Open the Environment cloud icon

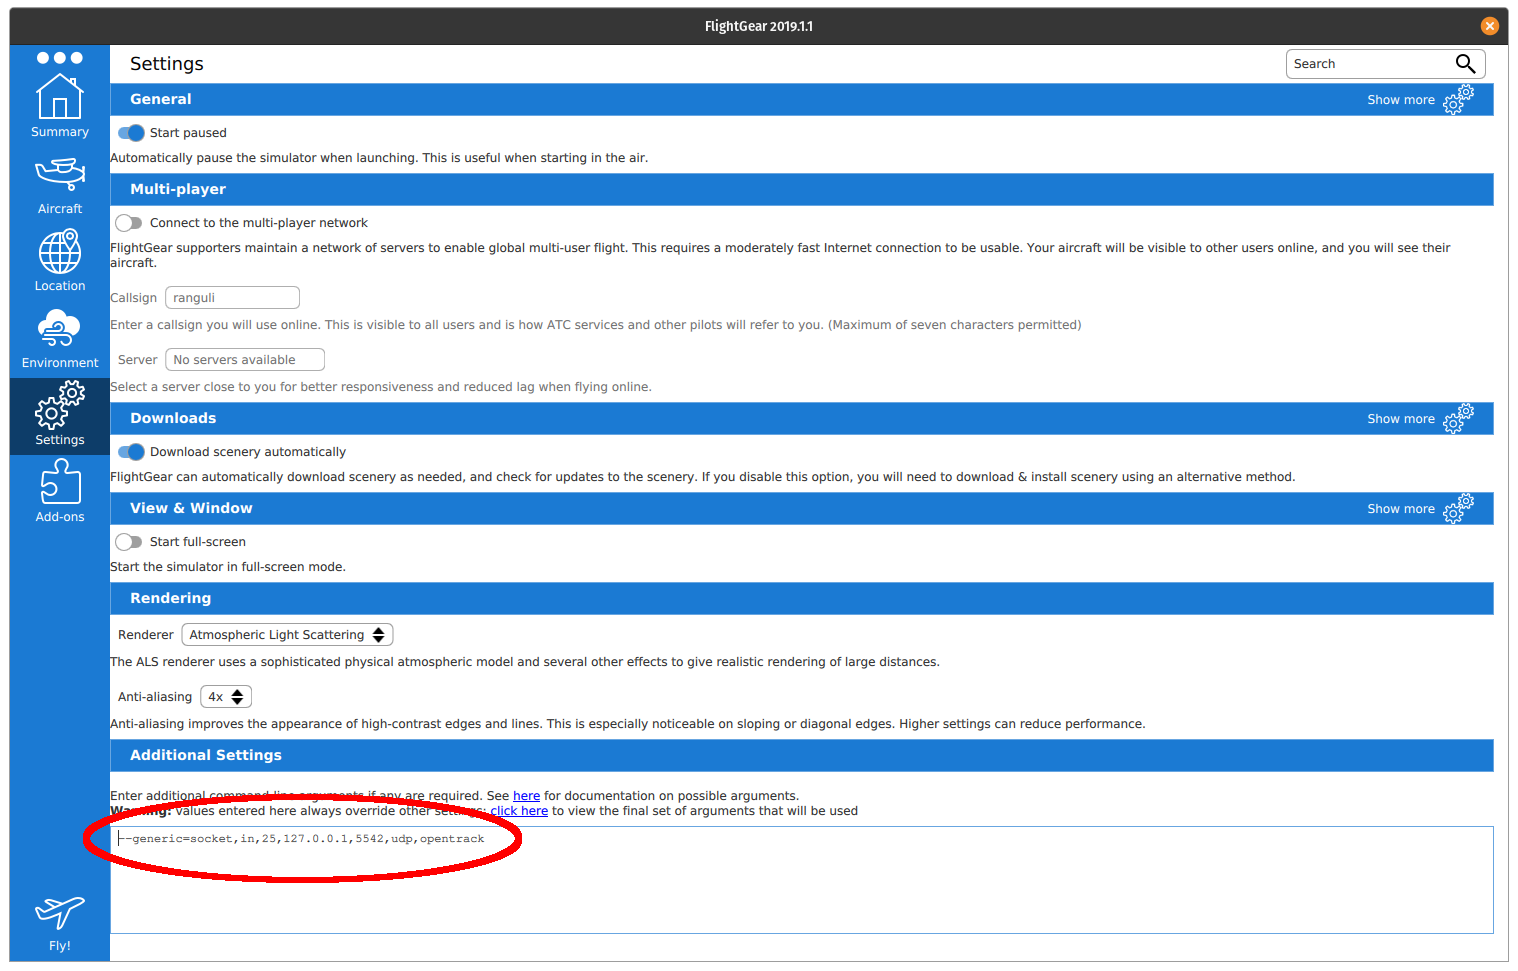coord(60,328)
